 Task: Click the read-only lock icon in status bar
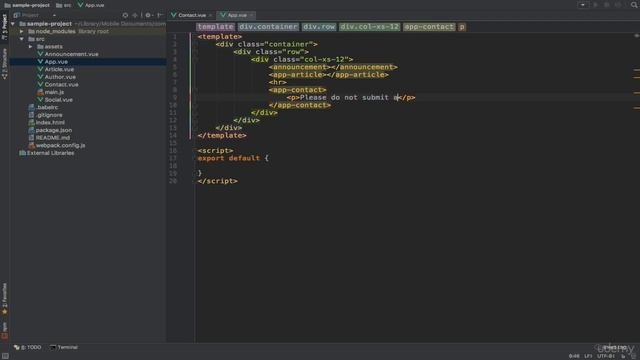coord(623,356)
